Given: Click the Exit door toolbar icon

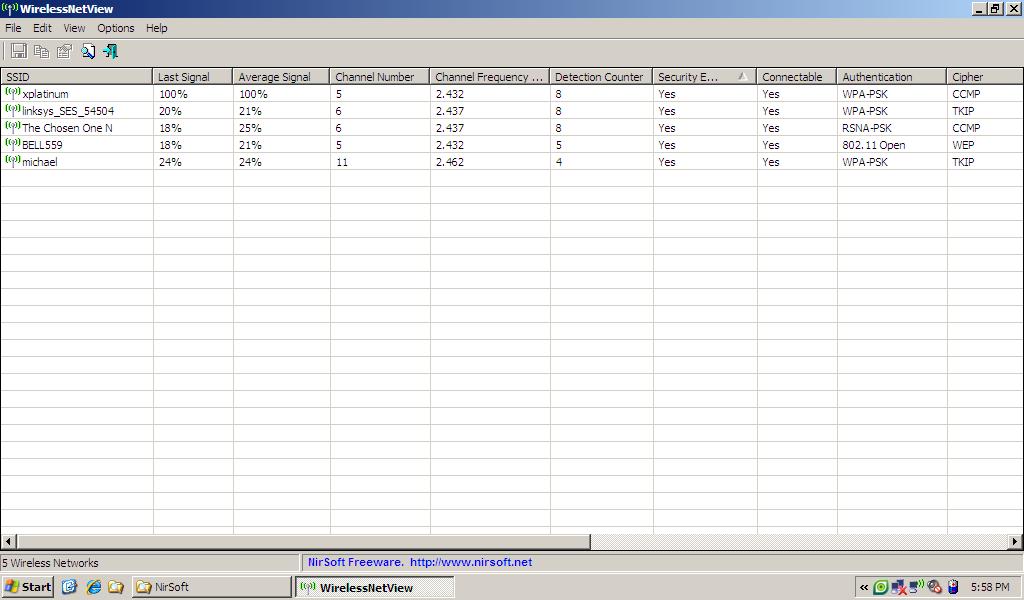Looking at the screenshot, I should coord(110,52).
